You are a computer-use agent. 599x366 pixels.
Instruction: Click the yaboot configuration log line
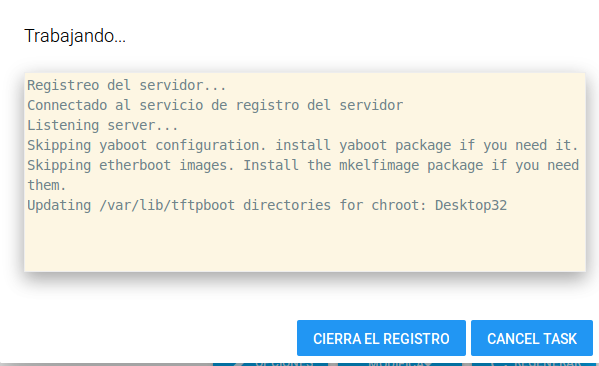[x=303, y=146]
